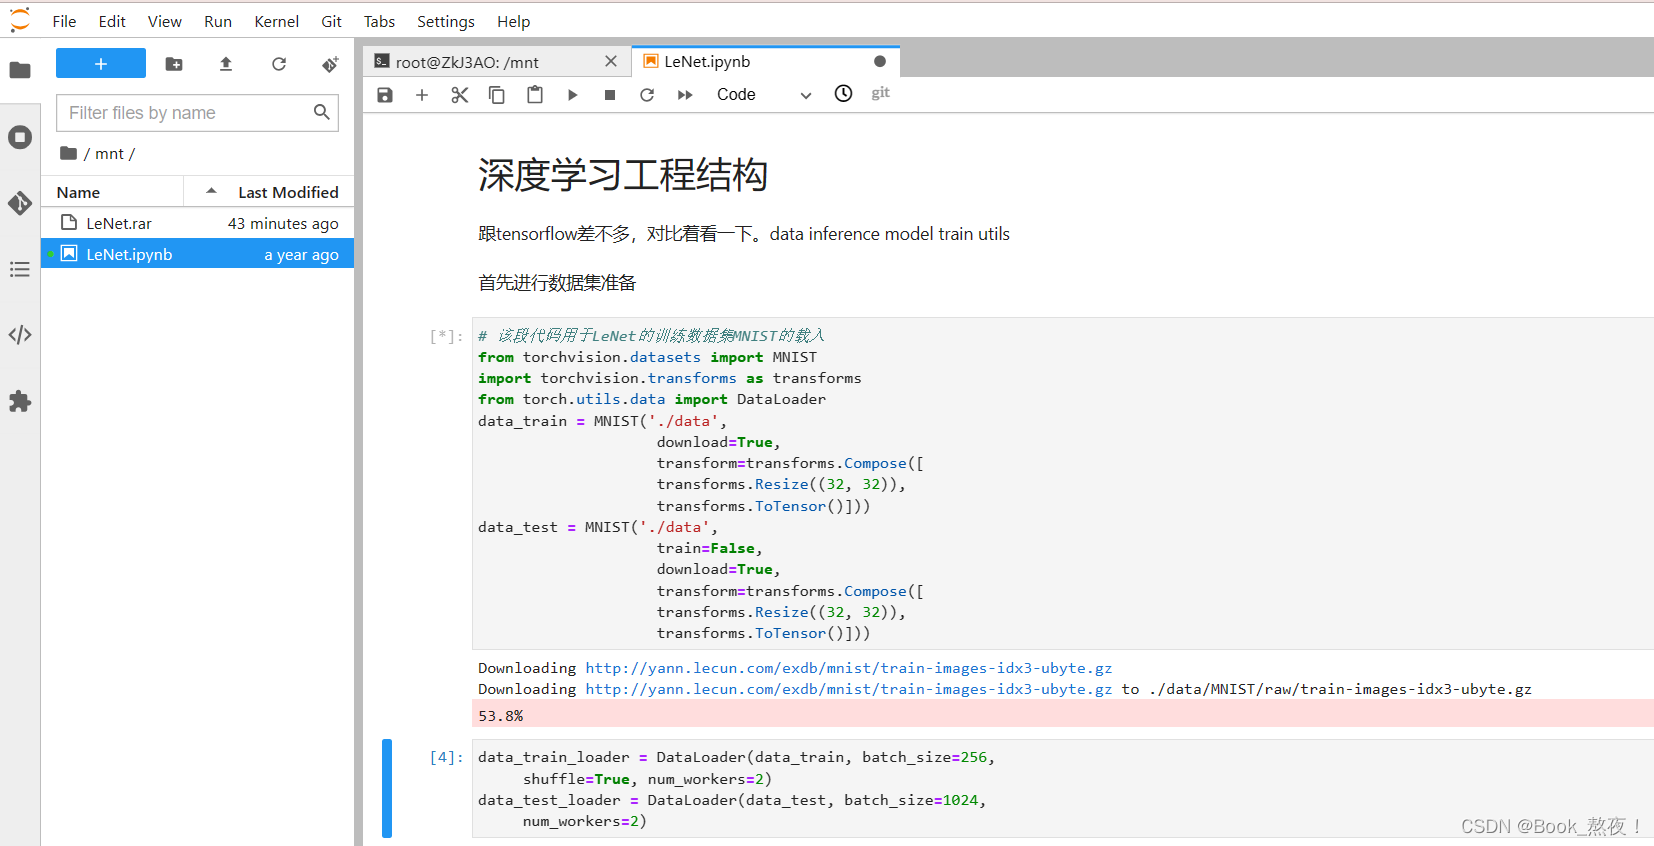Open the Tabs menu
The height and width of the screenshot is (846, 1654).
[x=379, y=22]
